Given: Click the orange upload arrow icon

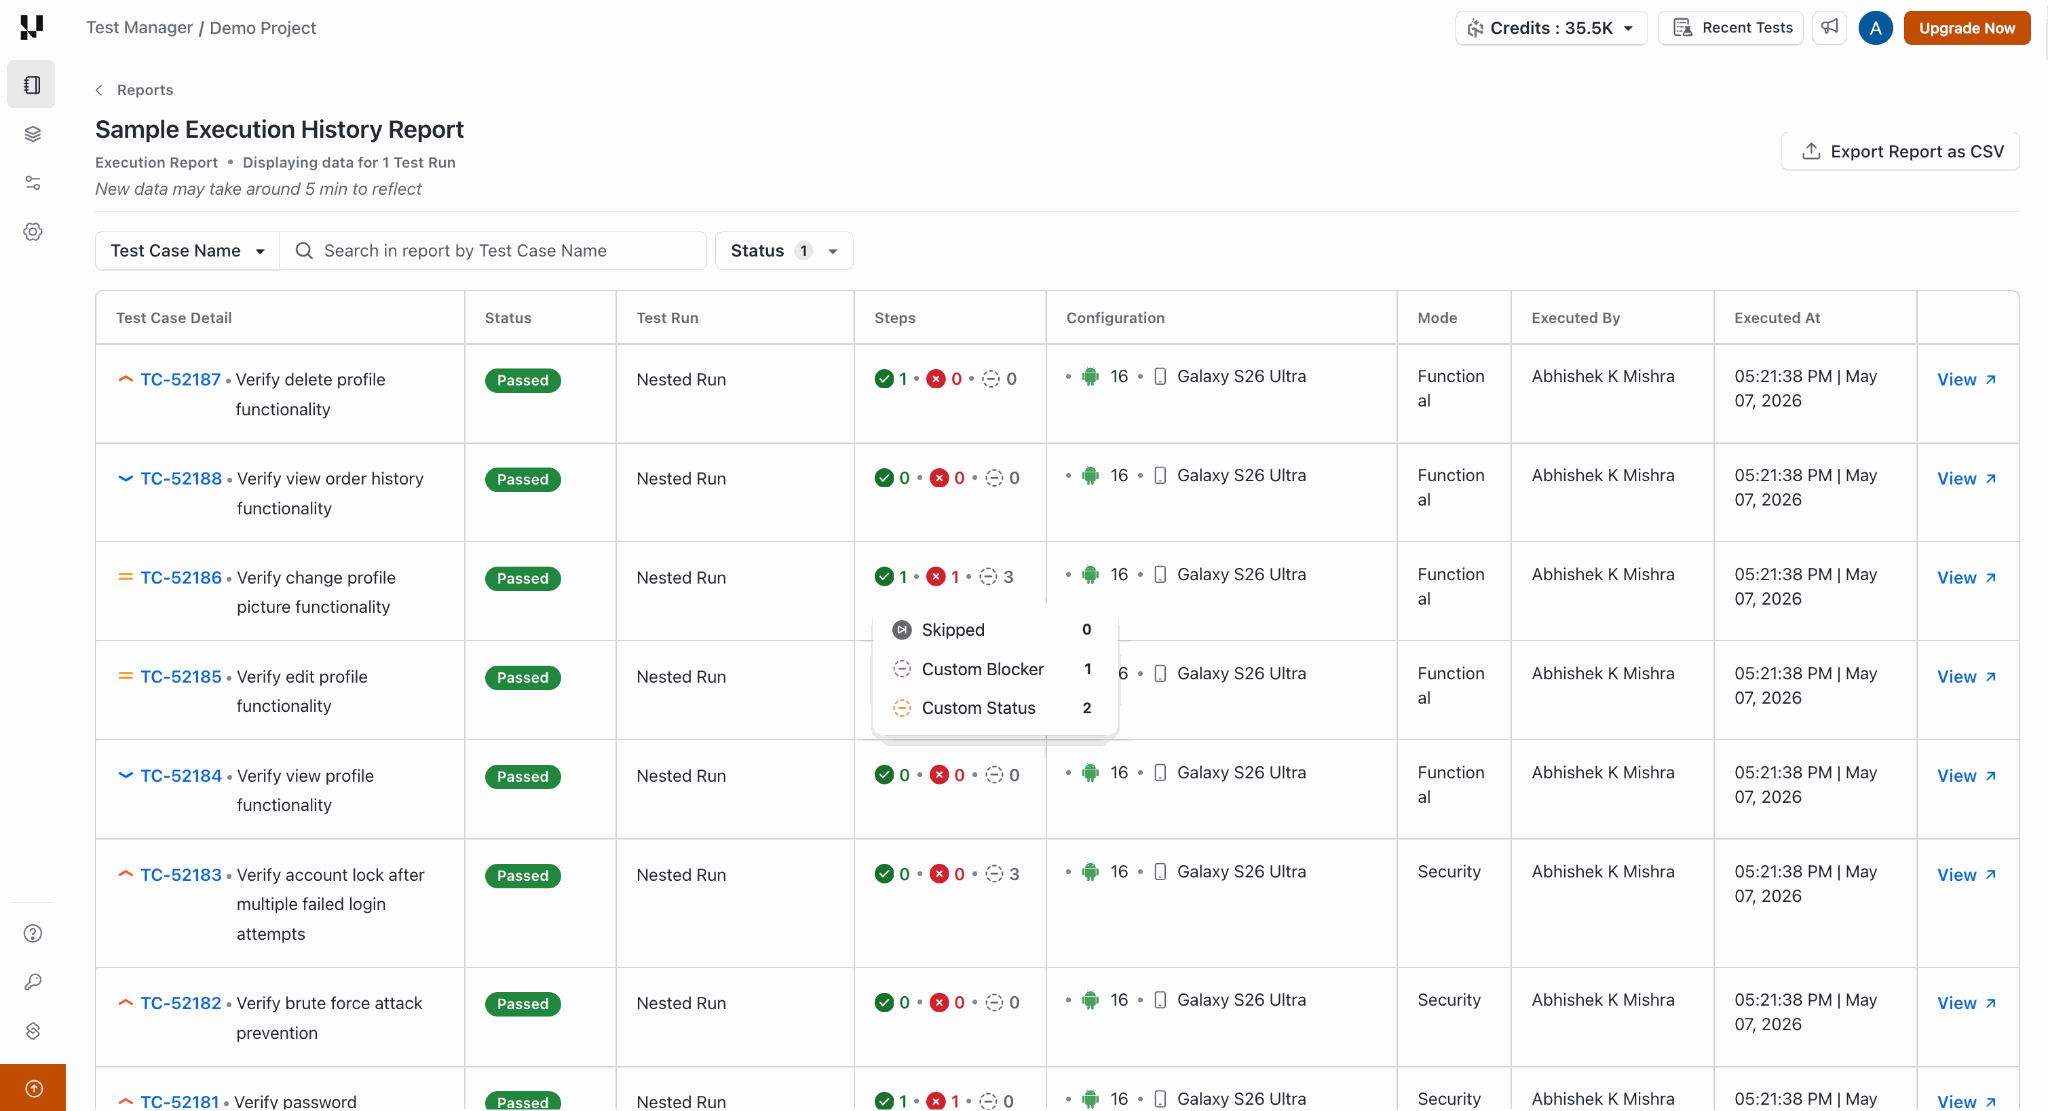Looking at the screenshot, I should point(33,1088).
